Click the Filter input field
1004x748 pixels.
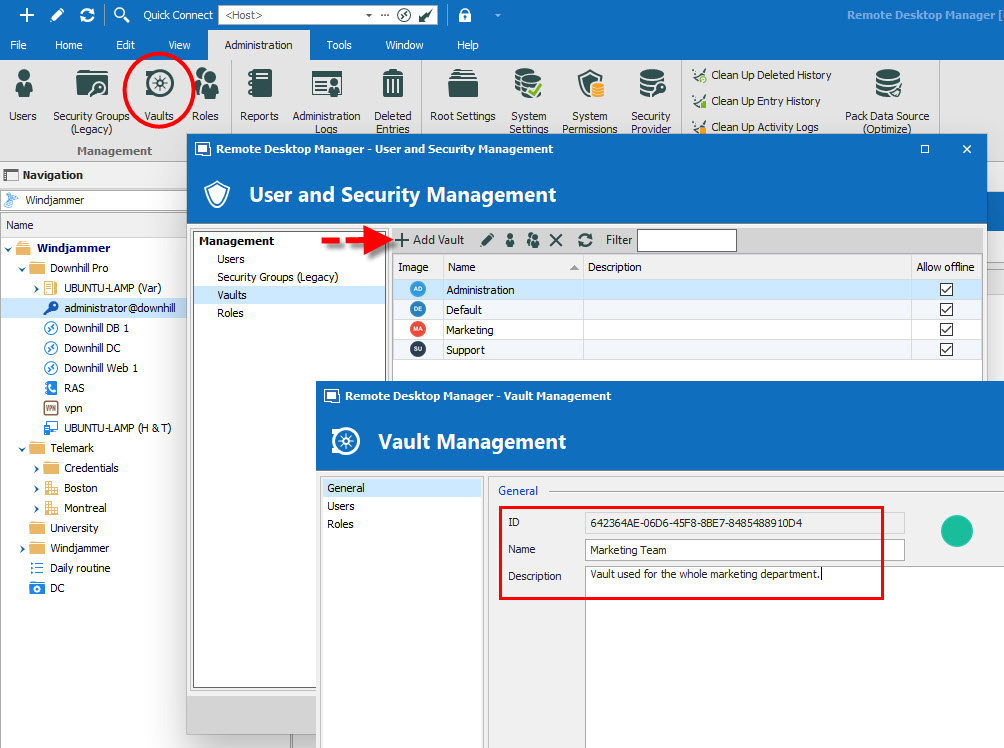(x=686, y=240)
